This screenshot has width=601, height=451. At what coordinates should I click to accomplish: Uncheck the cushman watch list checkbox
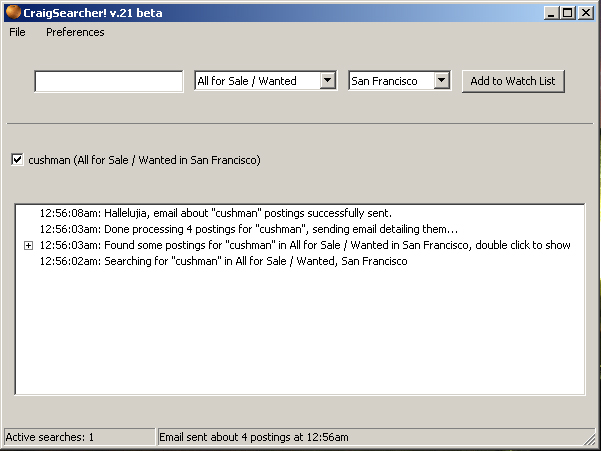click(x=17, y=160)
